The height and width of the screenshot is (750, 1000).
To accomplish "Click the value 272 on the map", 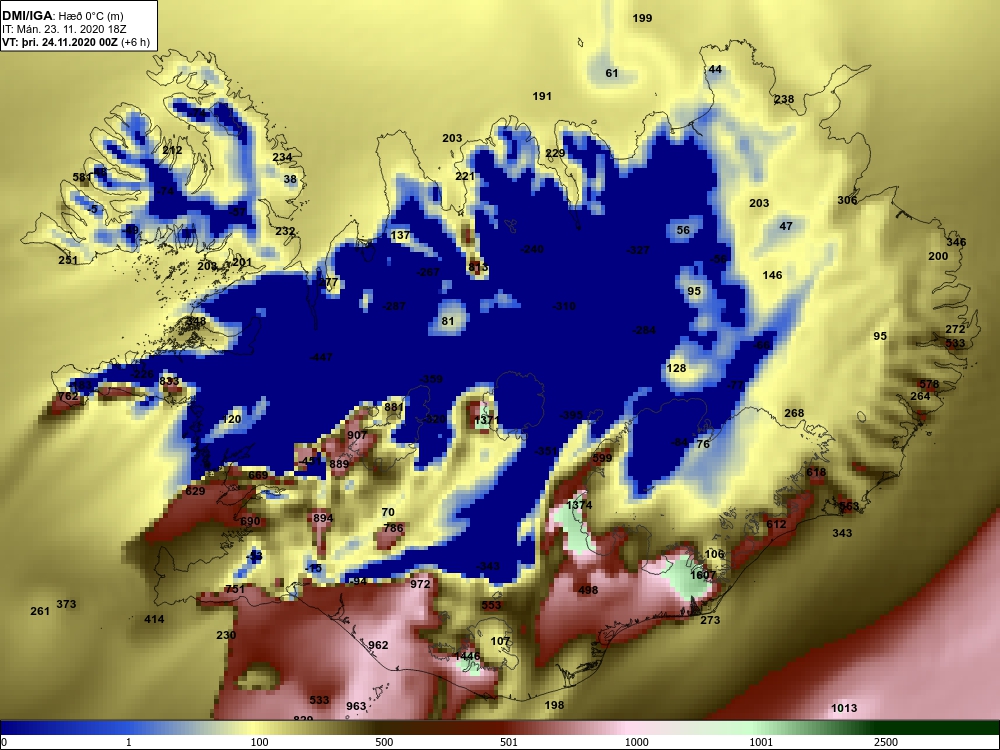I will [x=955, y=329].
